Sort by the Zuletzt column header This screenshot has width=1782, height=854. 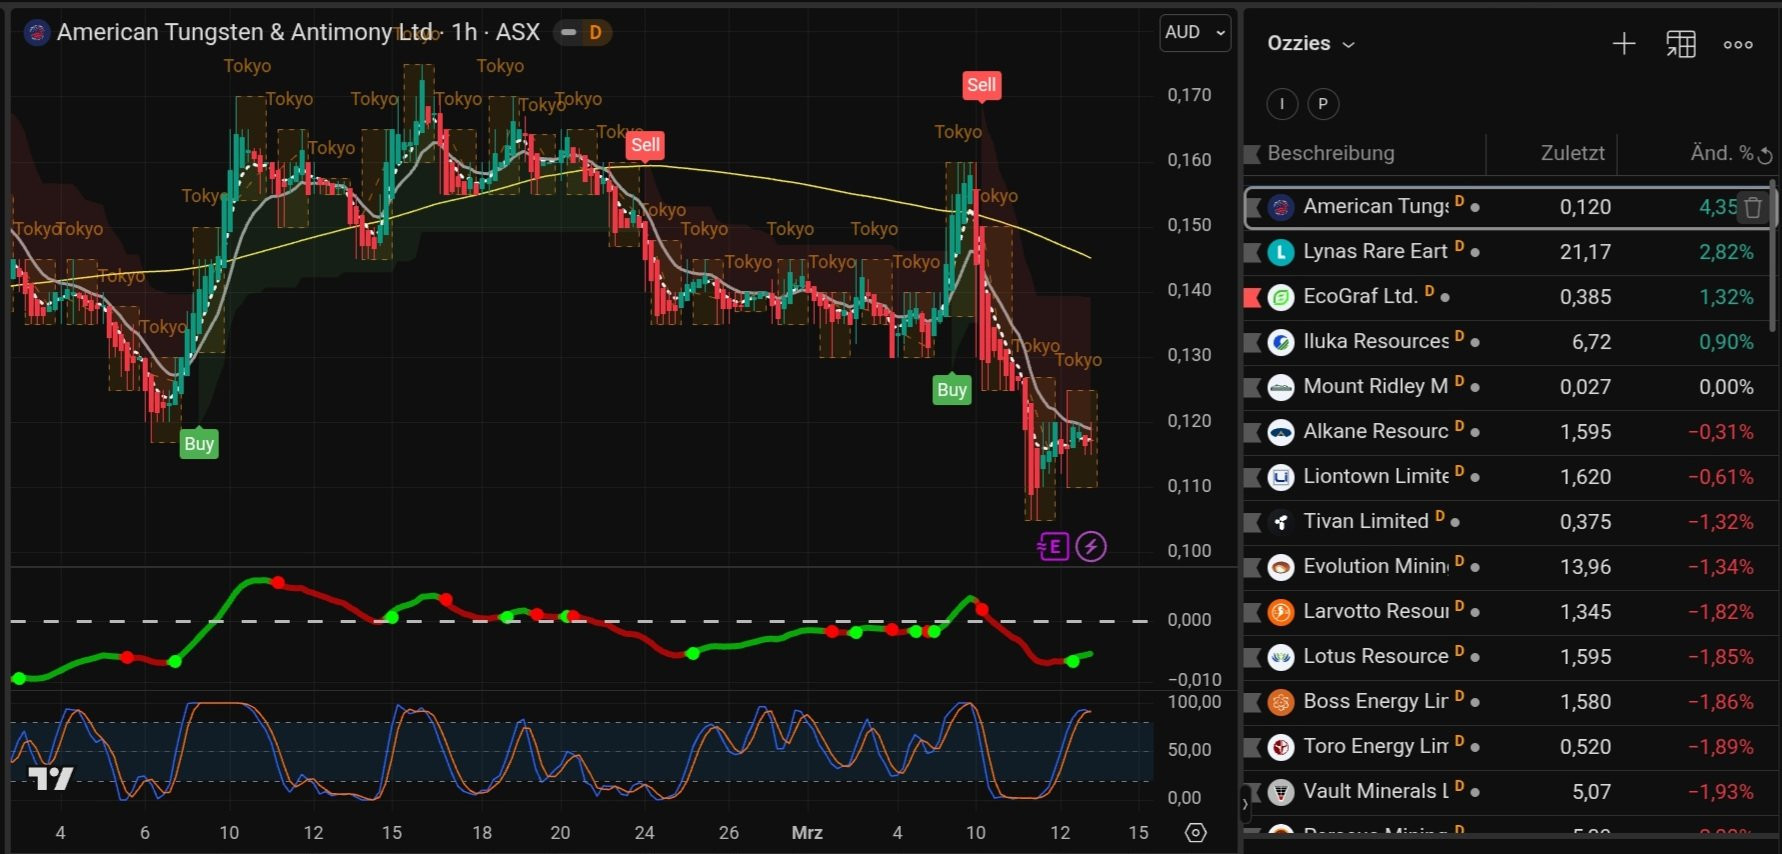[1572, 153]
